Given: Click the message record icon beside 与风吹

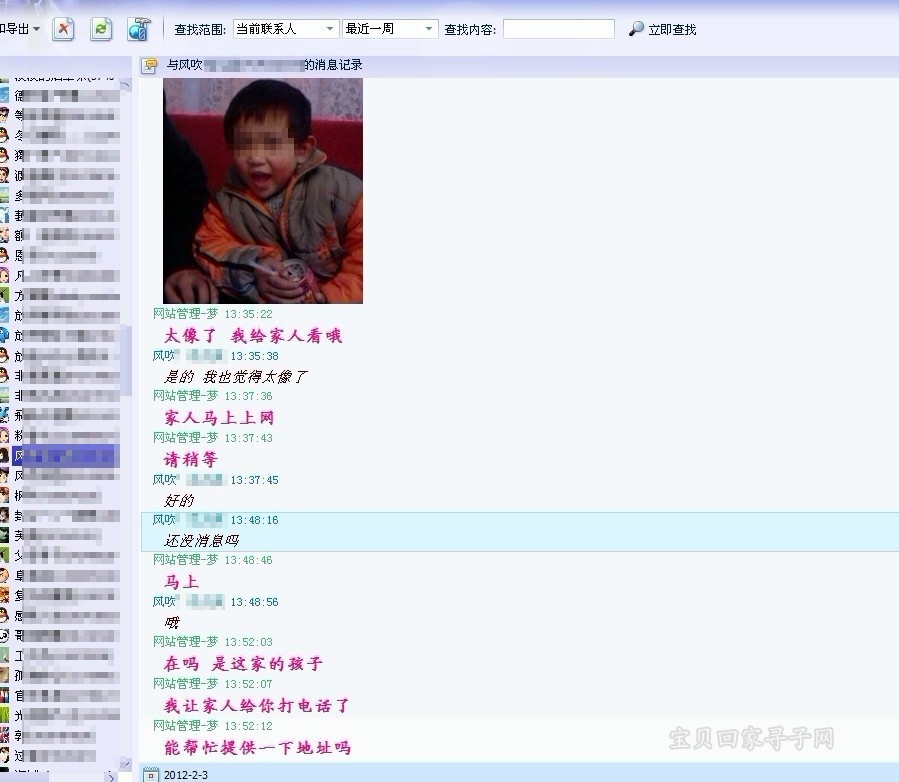Looking at the screenshot, I should [150, 65].
